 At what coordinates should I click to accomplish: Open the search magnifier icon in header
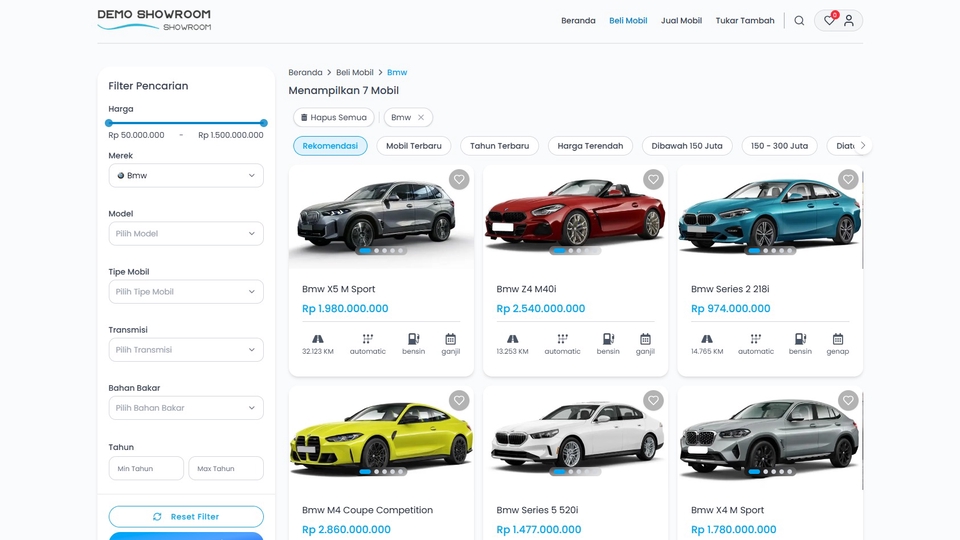click(799, 21)
